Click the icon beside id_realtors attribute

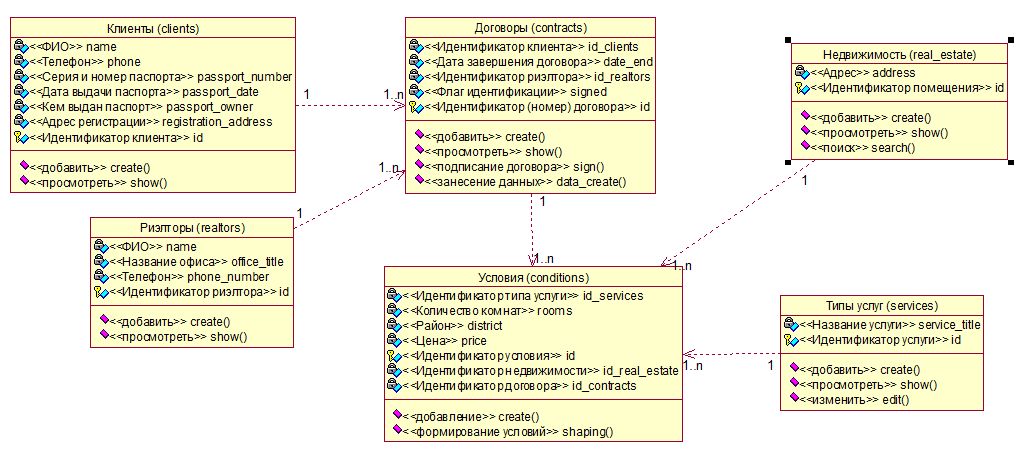tap(416, 76)
